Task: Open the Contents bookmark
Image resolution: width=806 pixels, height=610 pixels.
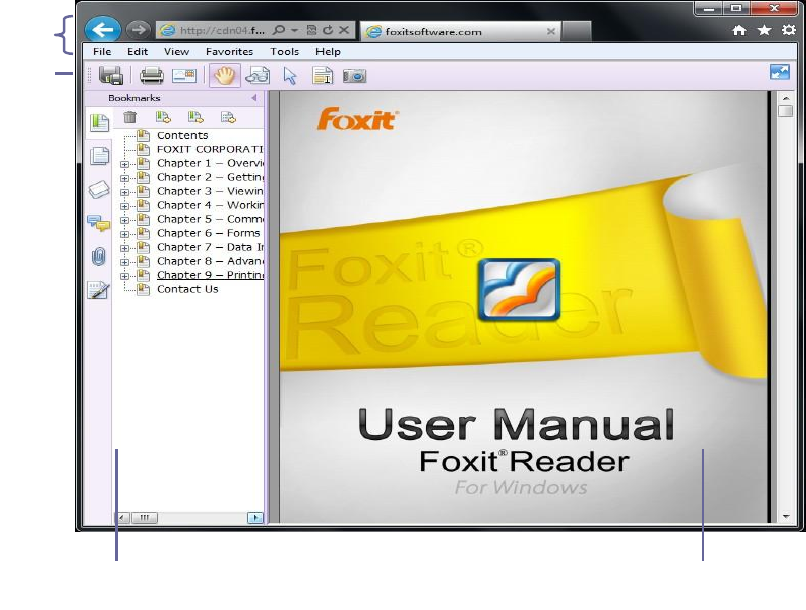Action: (x=182, y=135)
